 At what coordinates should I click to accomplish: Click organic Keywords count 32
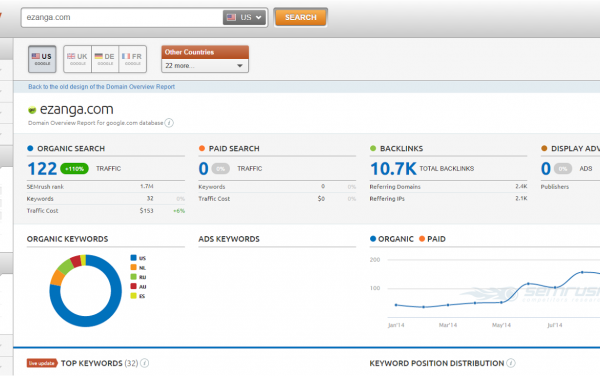(150, 199)
